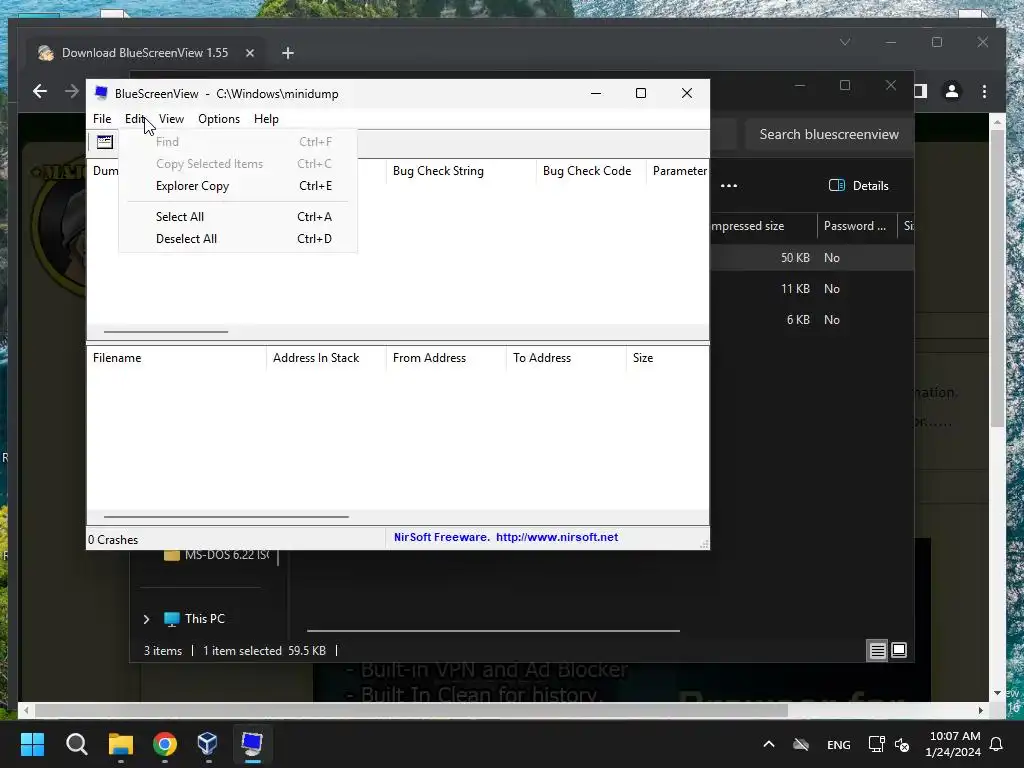Click the Password column header in Explorer
The image size is (1024, 768).
coord(856,226)
